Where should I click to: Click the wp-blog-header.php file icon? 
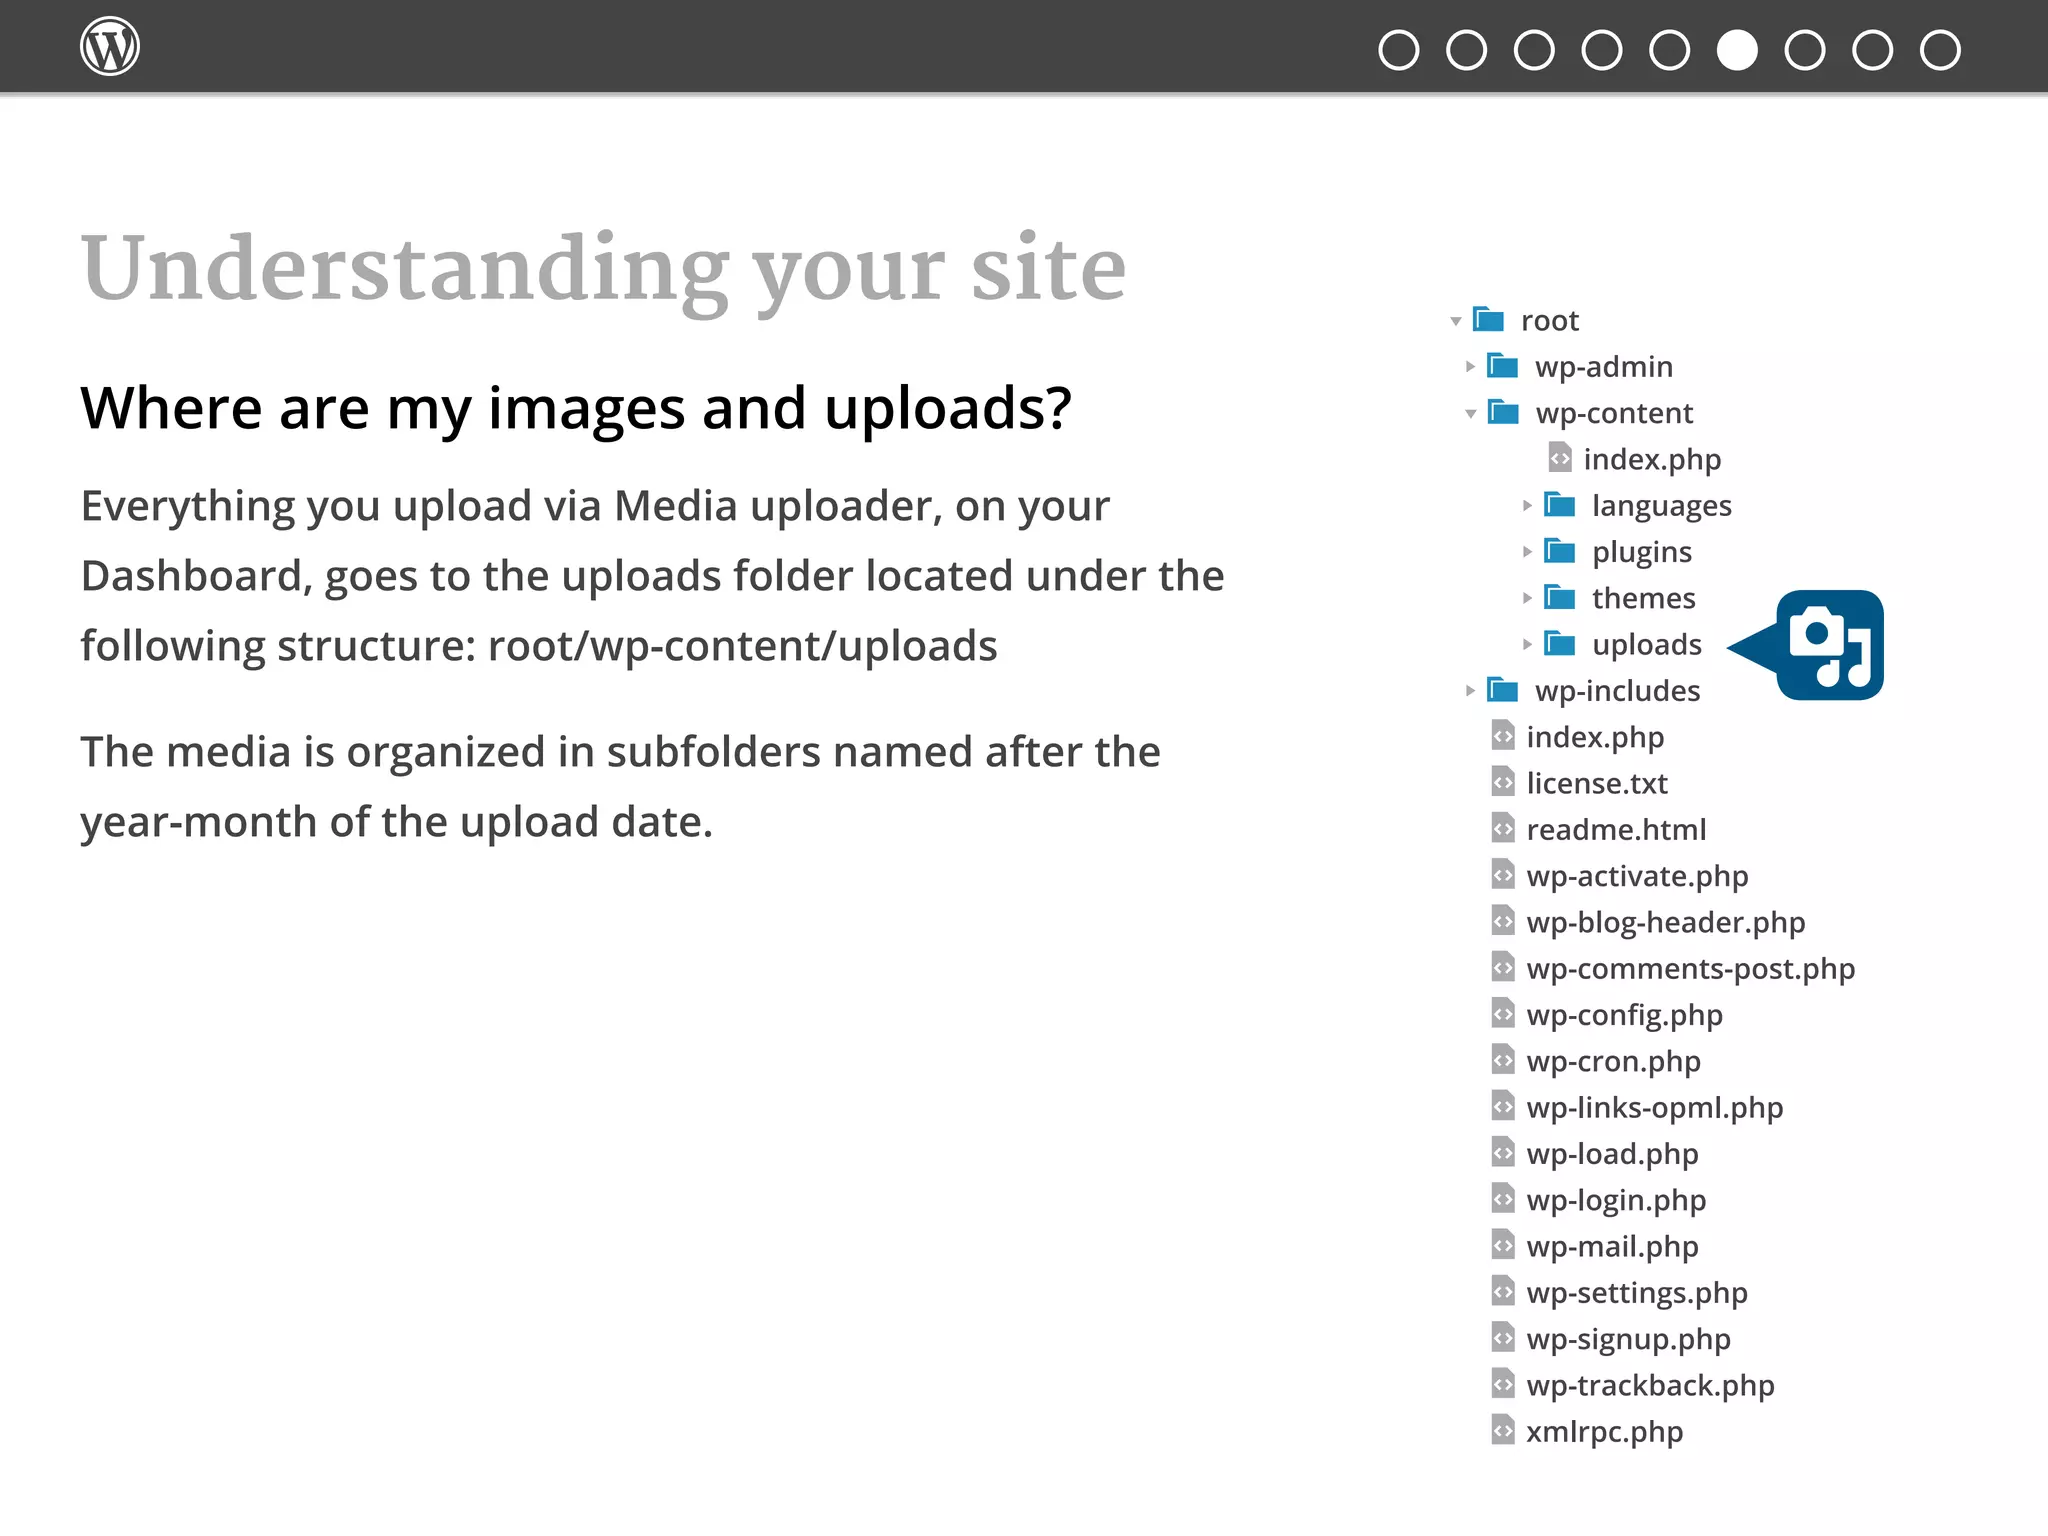point(1503,921)
